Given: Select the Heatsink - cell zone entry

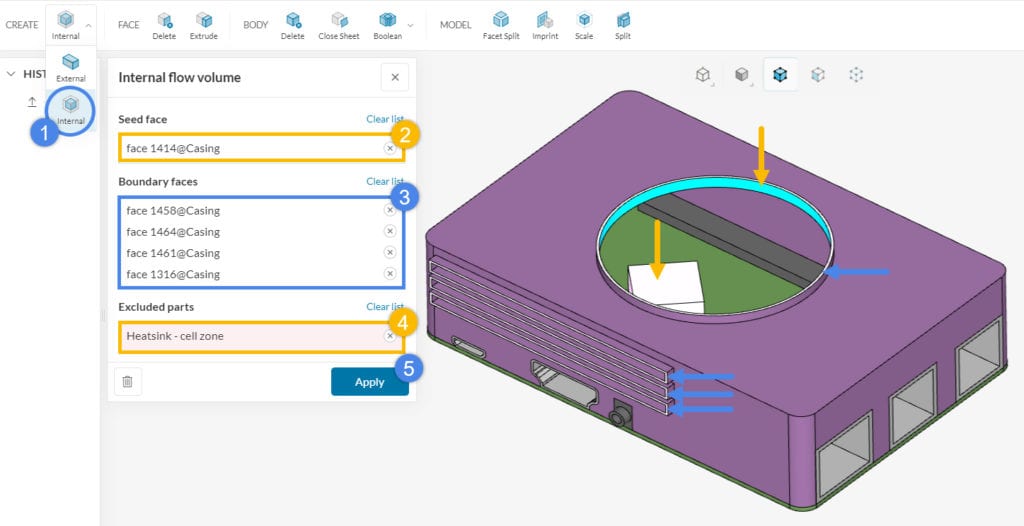Looking at the screenshot, I should pos(261,337).
